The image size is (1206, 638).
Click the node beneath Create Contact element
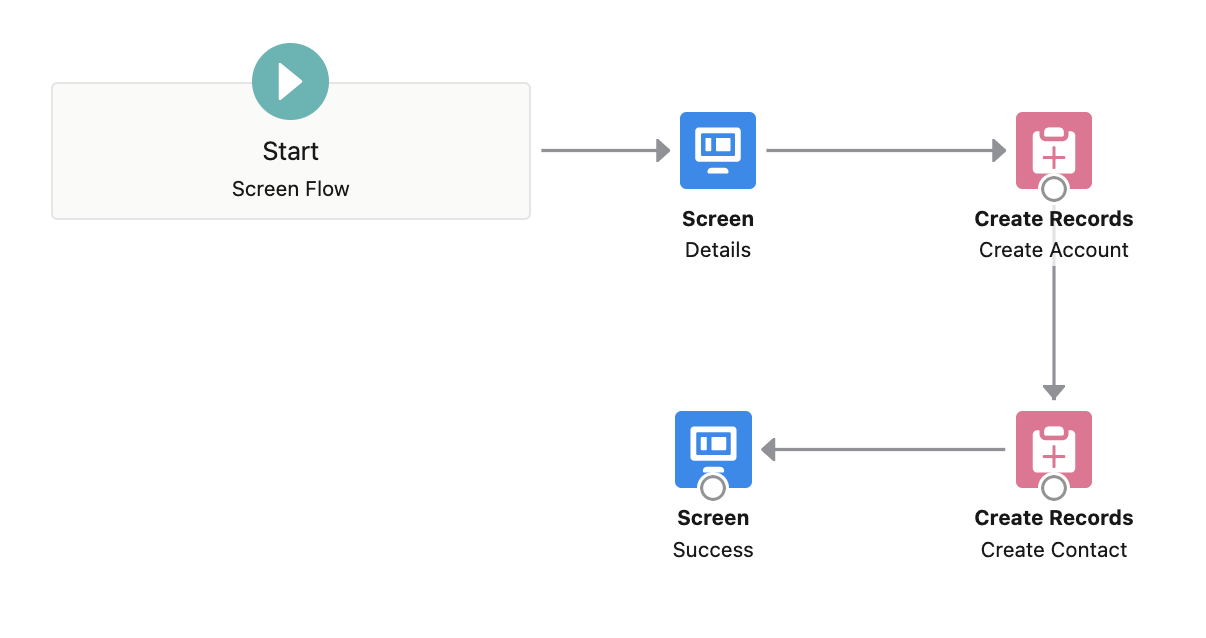point(1053,488)
